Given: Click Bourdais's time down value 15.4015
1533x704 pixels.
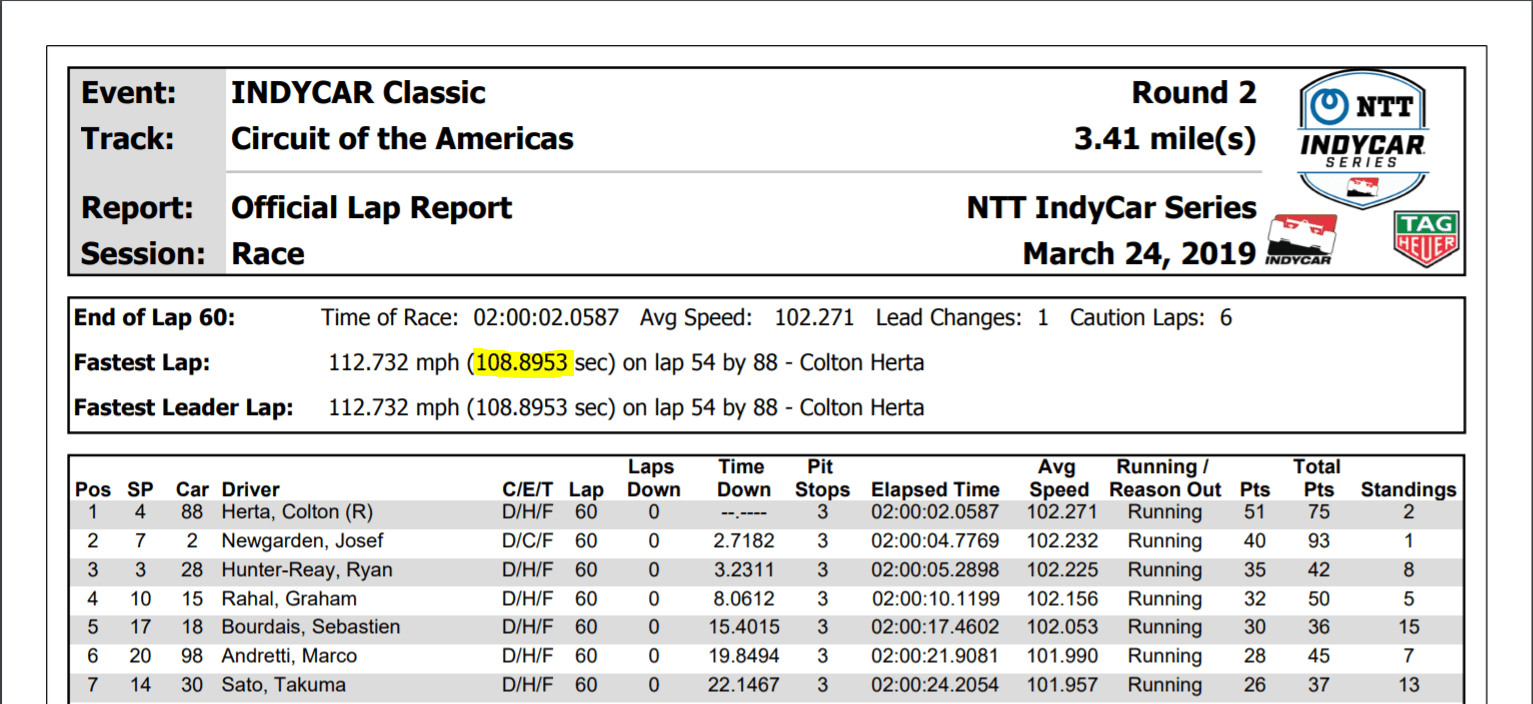Looking at the screenshot, I should tap(742, 627).
